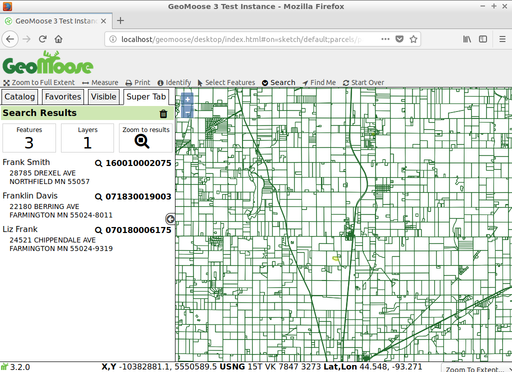Screen dimensions: 512x372
Task: Choose the Select Features tool
Action: pos(226,82)
